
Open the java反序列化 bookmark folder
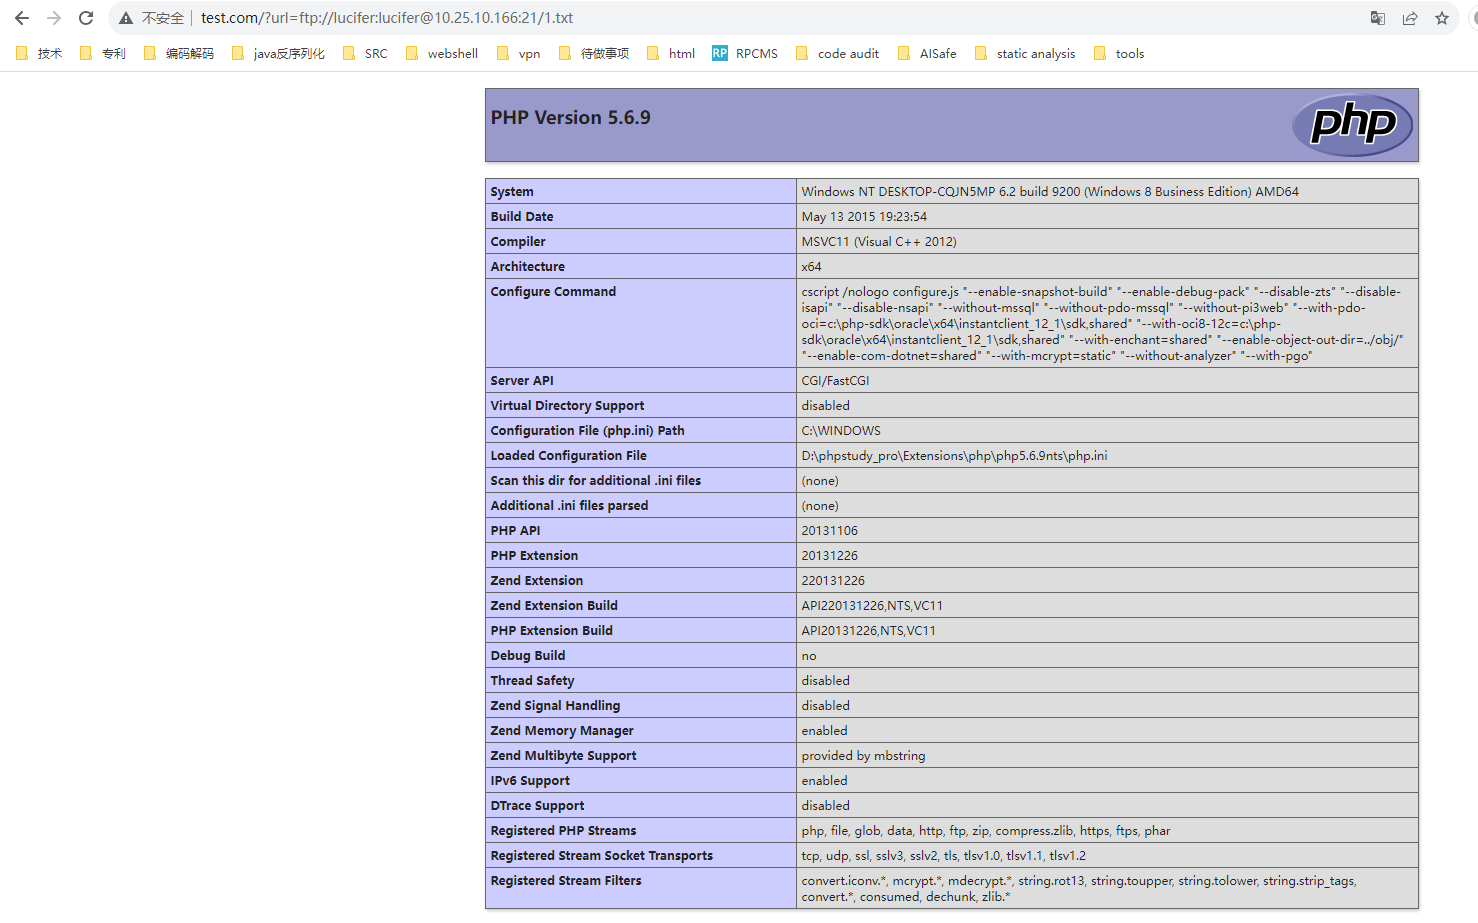pyautogui.click(x=278, y=54)
